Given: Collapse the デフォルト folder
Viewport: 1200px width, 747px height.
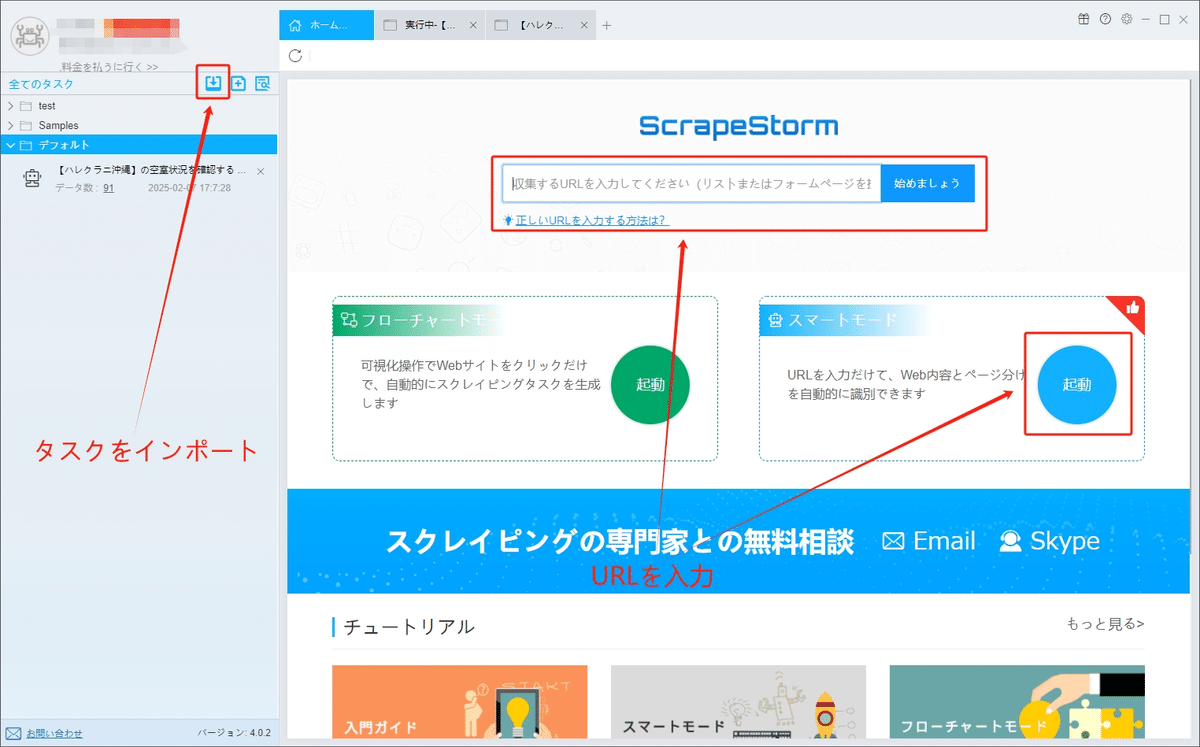Looking at the screenshot, I should [11, 145].
